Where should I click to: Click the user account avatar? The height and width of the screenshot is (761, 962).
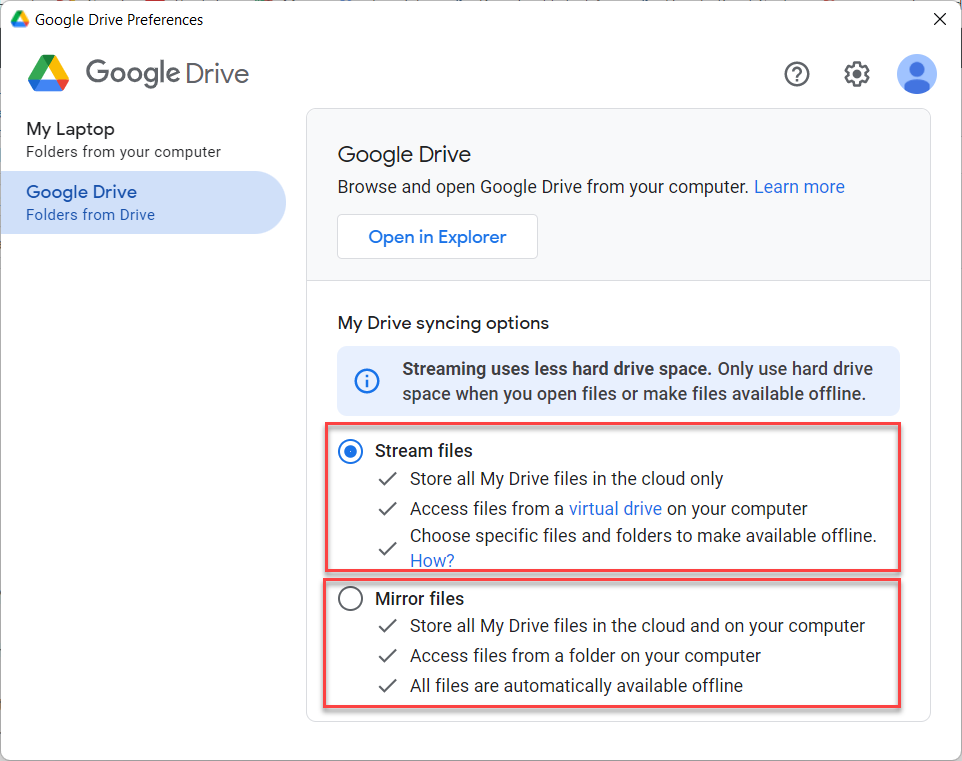coord(916,74)
